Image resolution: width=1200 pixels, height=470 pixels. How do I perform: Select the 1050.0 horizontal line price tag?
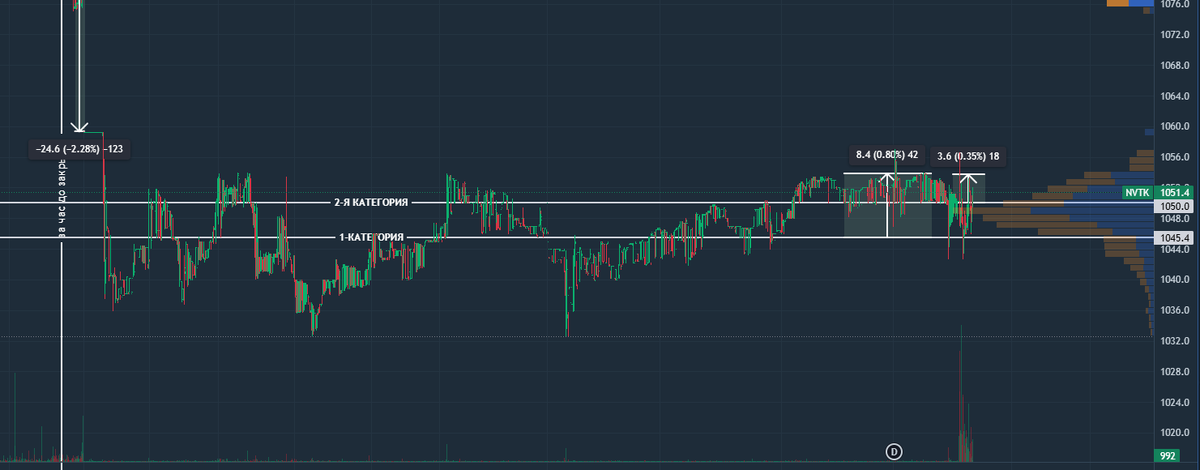point(1176,205)
